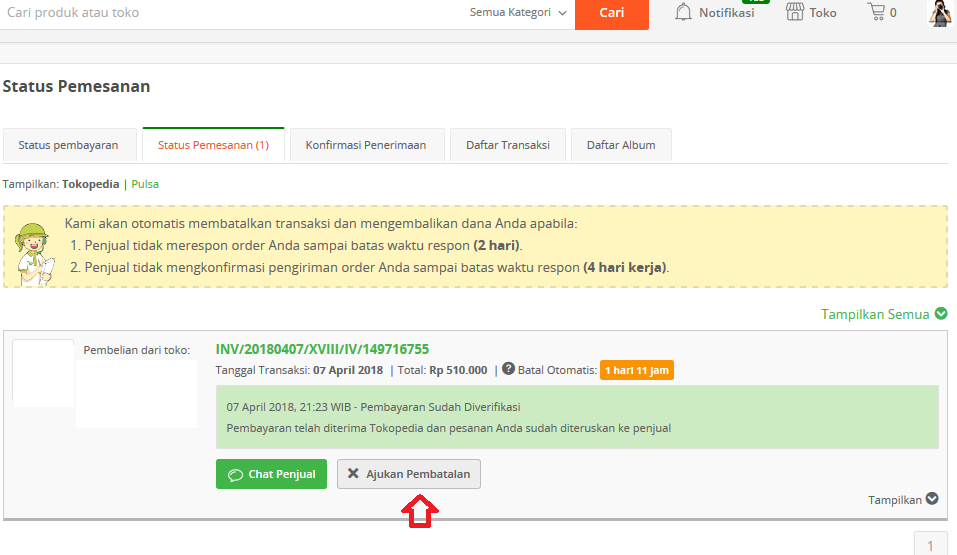Open the Toko shop icon
Viewport: 957px width, 555px height.
click(x=795, y=12)
